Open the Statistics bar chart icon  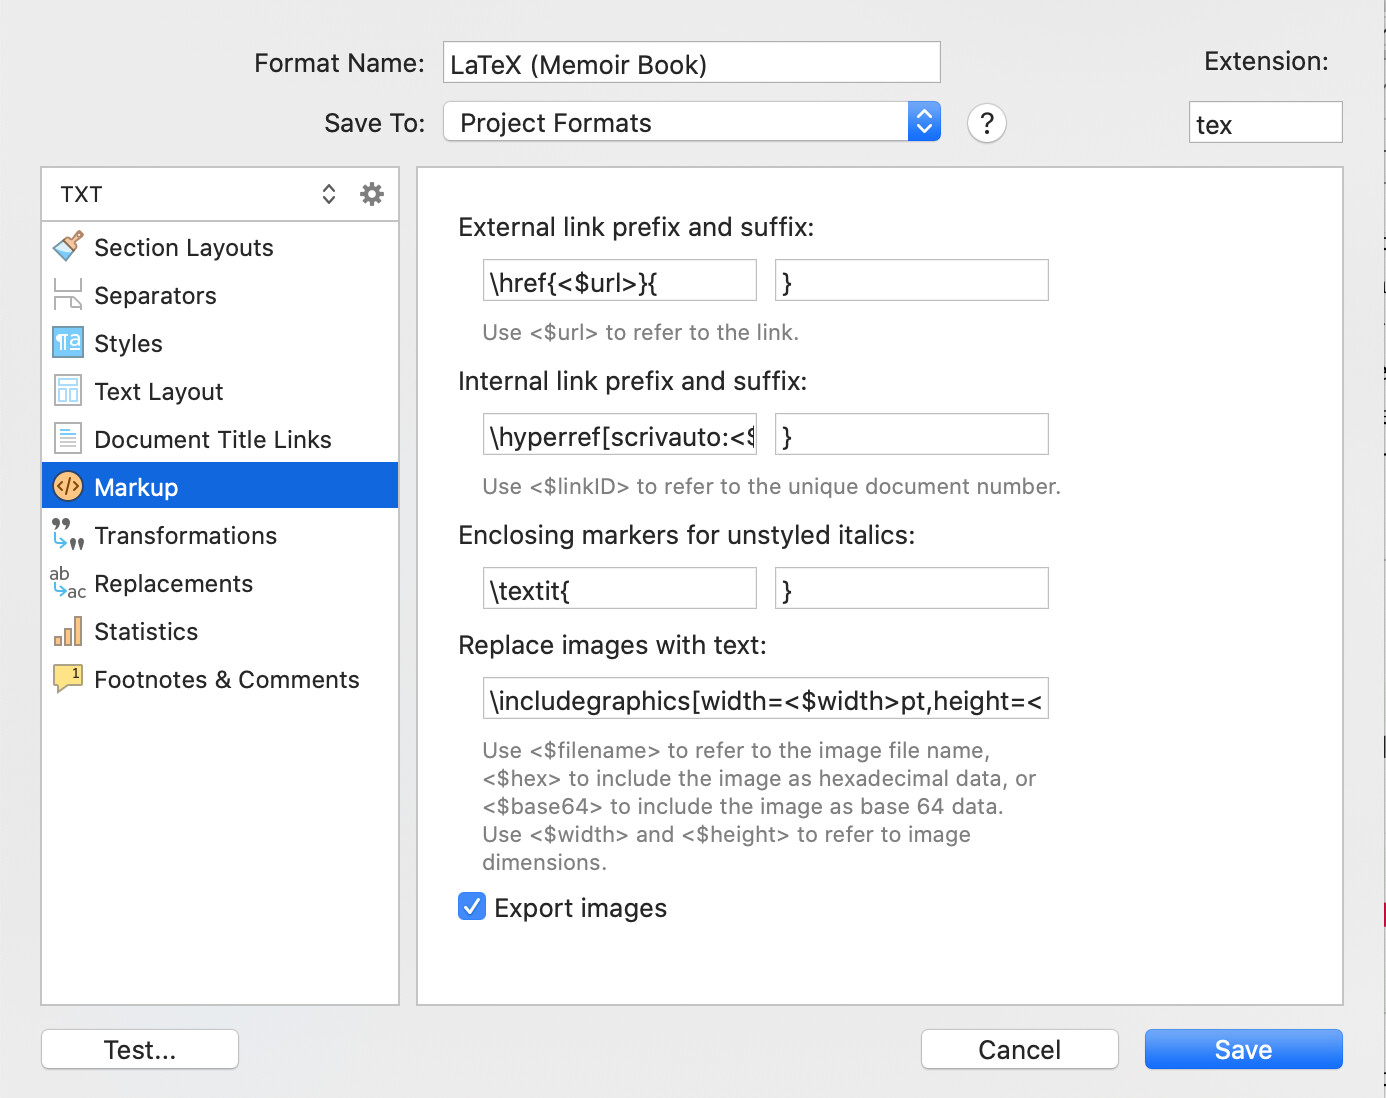[67, 631]
